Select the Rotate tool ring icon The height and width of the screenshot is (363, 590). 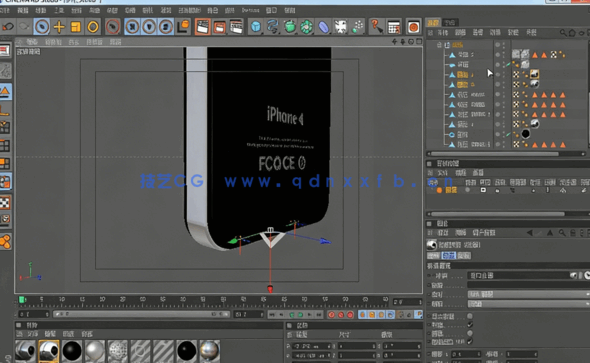coord(93,27)
